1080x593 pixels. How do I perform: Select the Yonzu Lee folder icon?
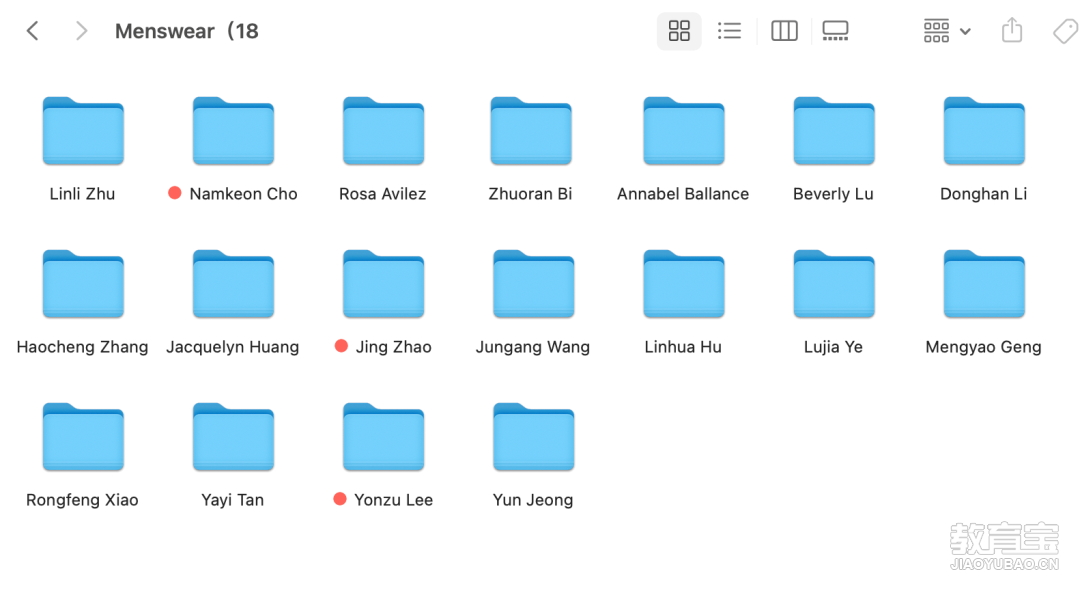(384, 437)
